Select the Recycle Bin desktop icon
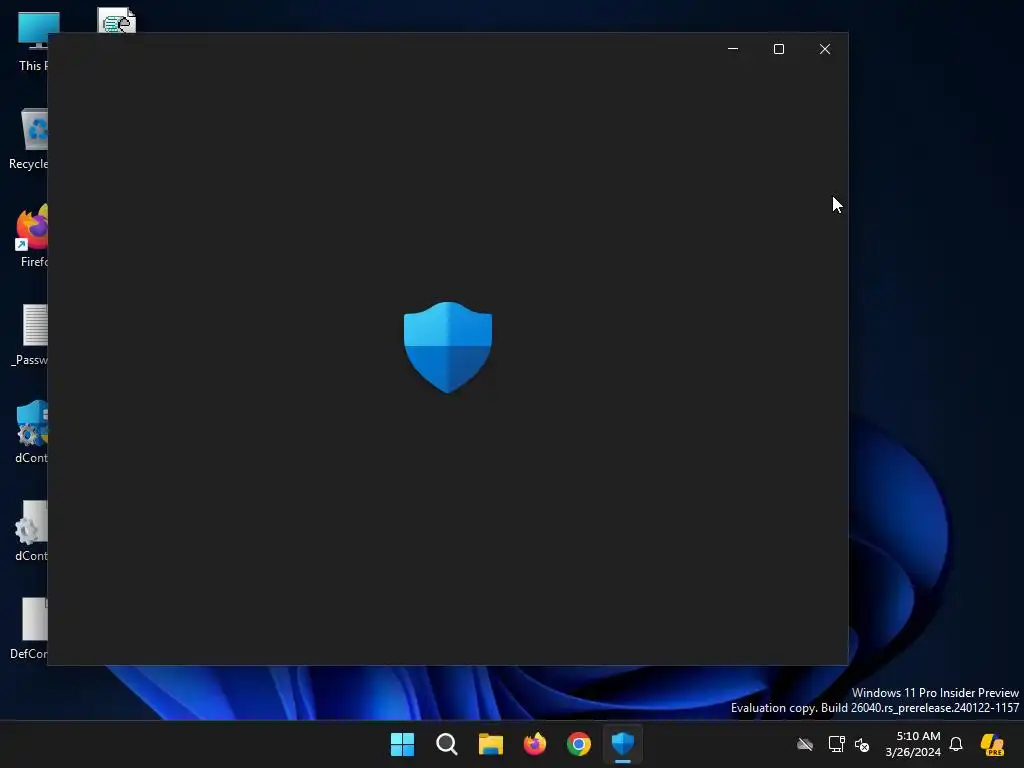This screenshot has height=768, width=1024. point(29,139)
